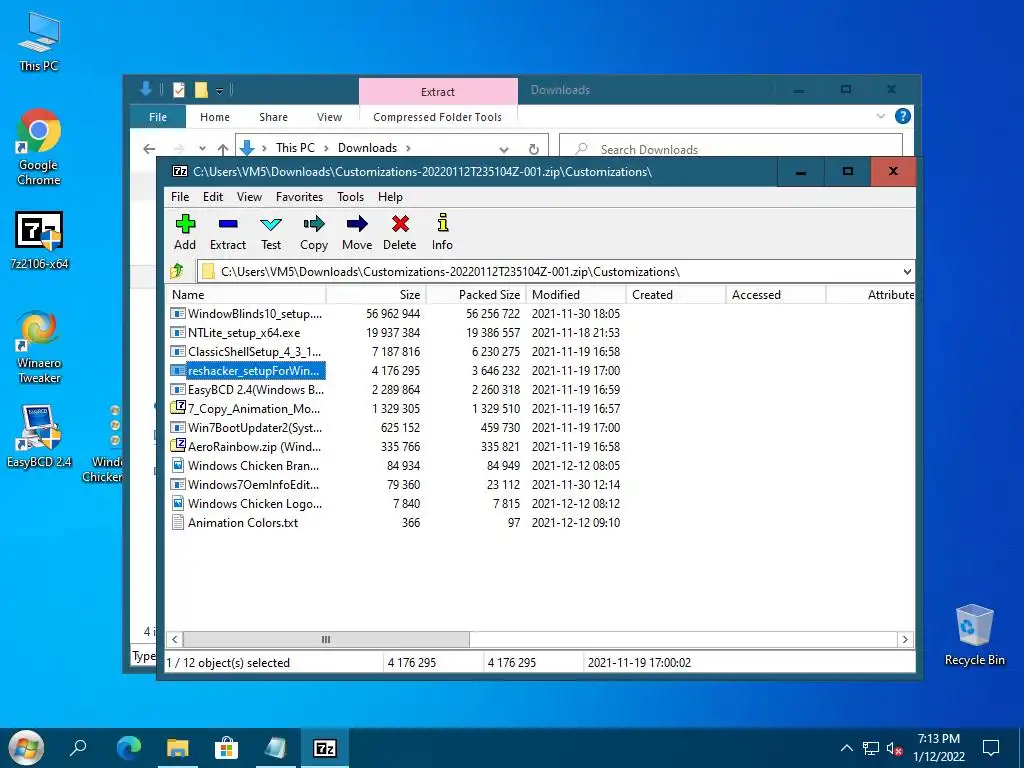Open the Start menu orb
The image size is (1024, 768).
26,748
